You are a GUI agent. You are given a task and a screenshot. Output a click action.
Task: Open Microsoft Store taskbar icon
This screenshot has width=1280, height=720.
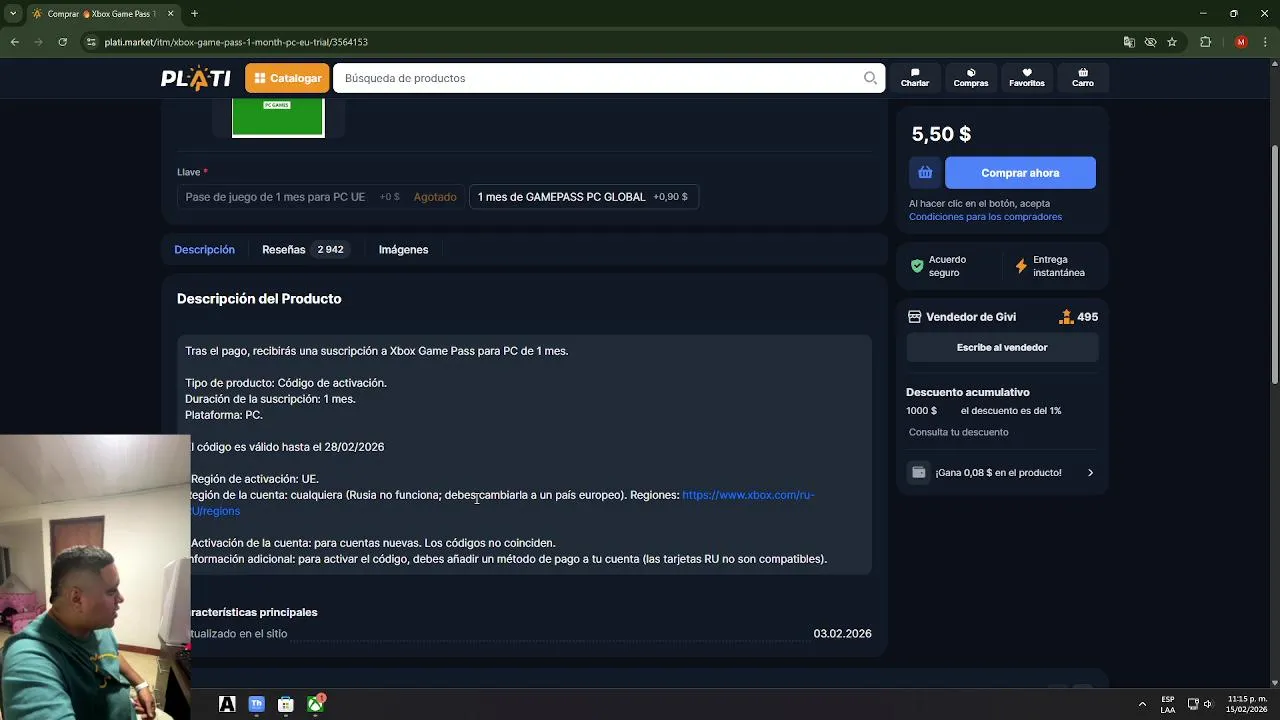[286, 704]
